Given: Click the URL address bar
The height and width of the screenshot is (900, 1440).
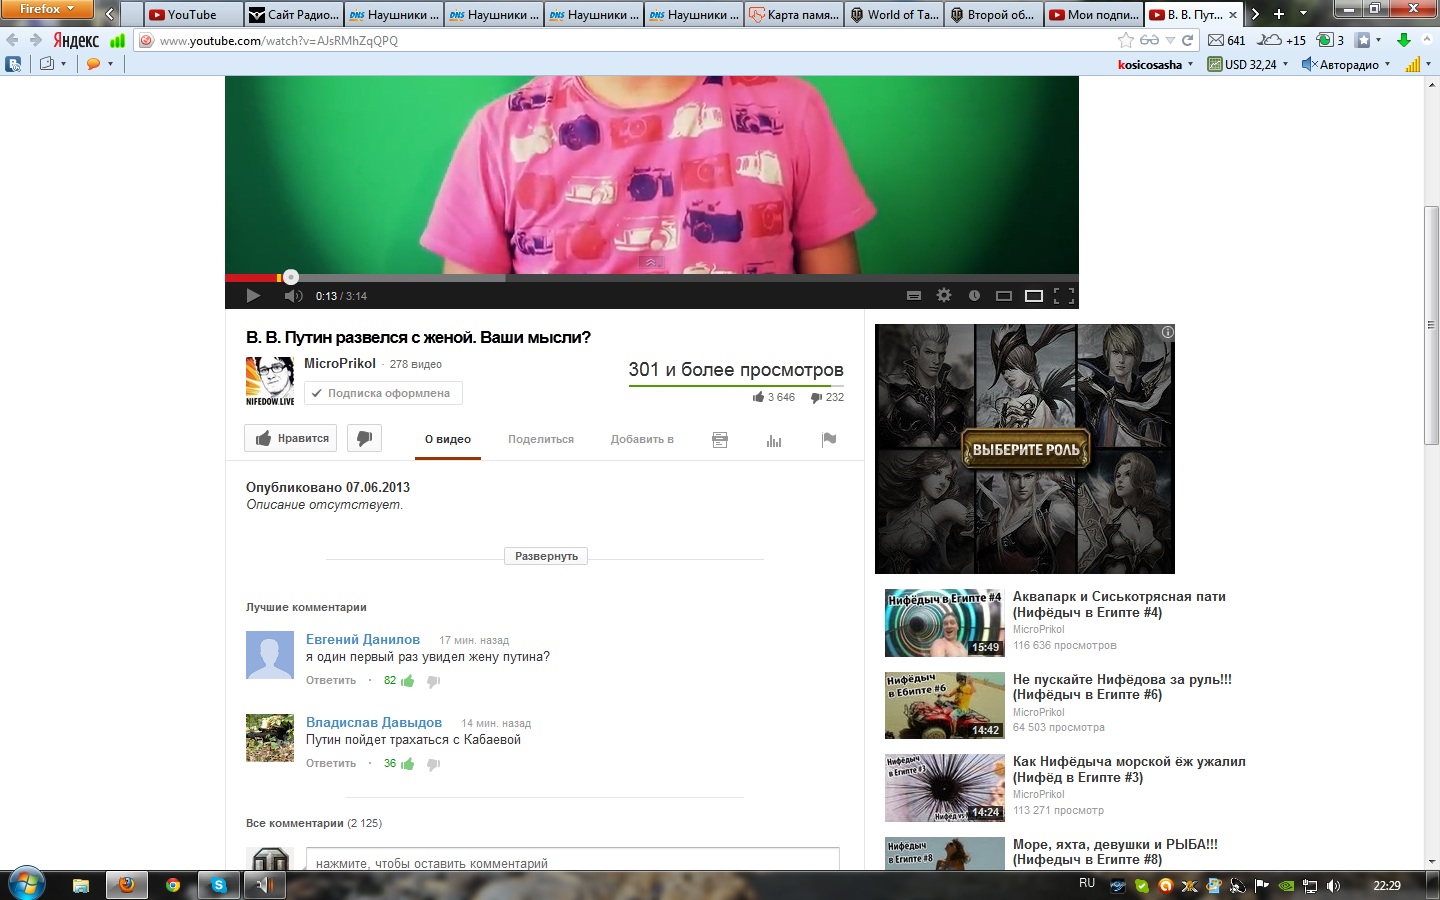Looking at the screenshot, I should point(635,41).
